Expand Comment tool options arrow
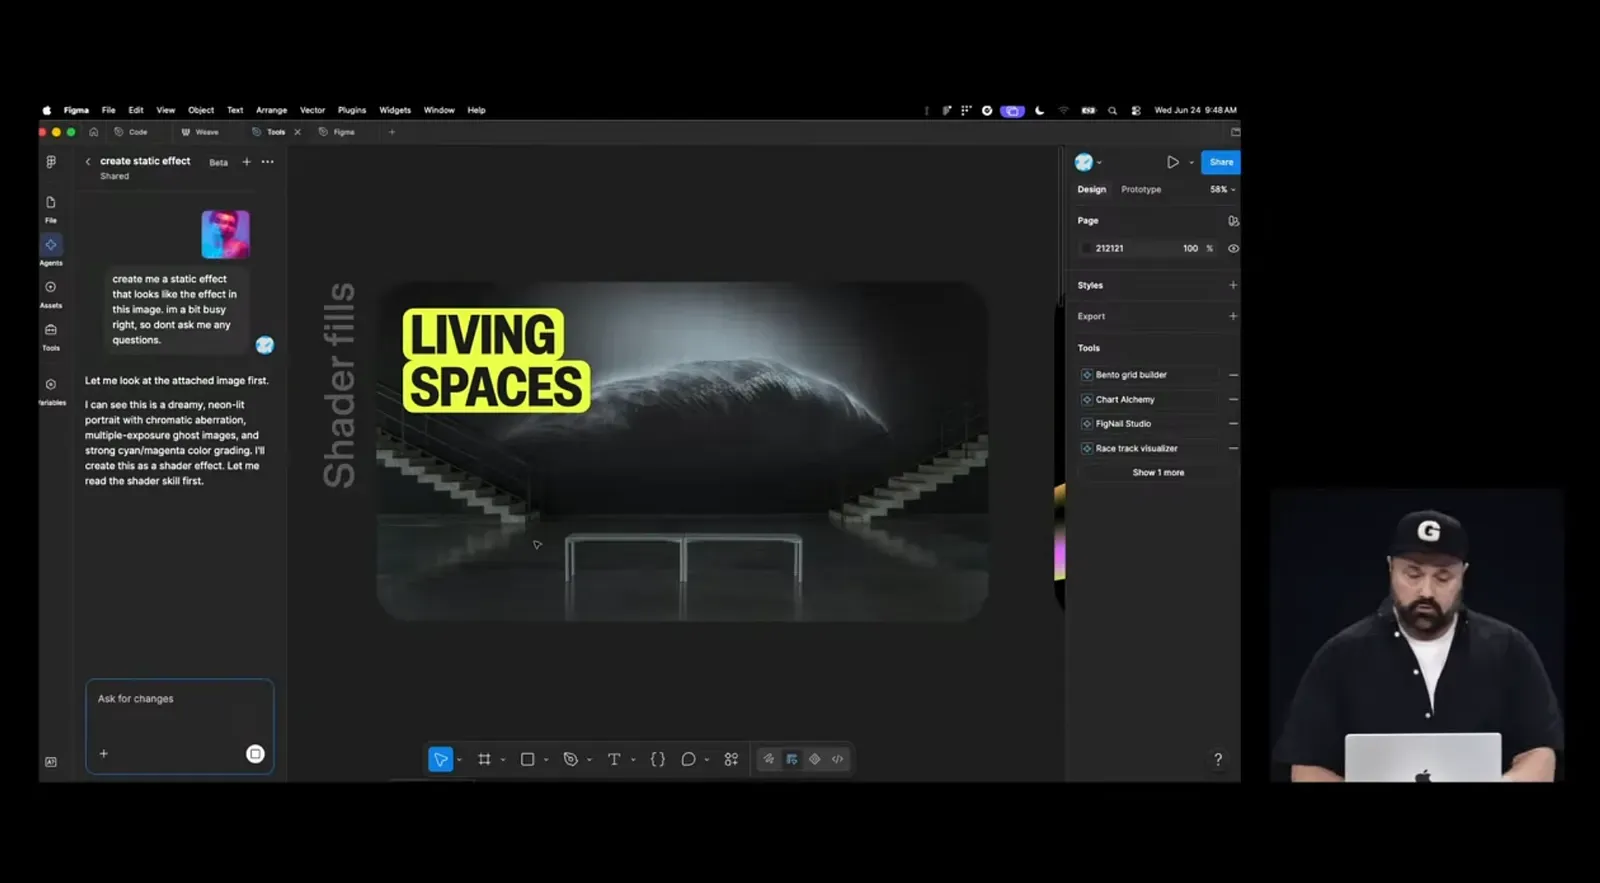 [x=707, y=760]
